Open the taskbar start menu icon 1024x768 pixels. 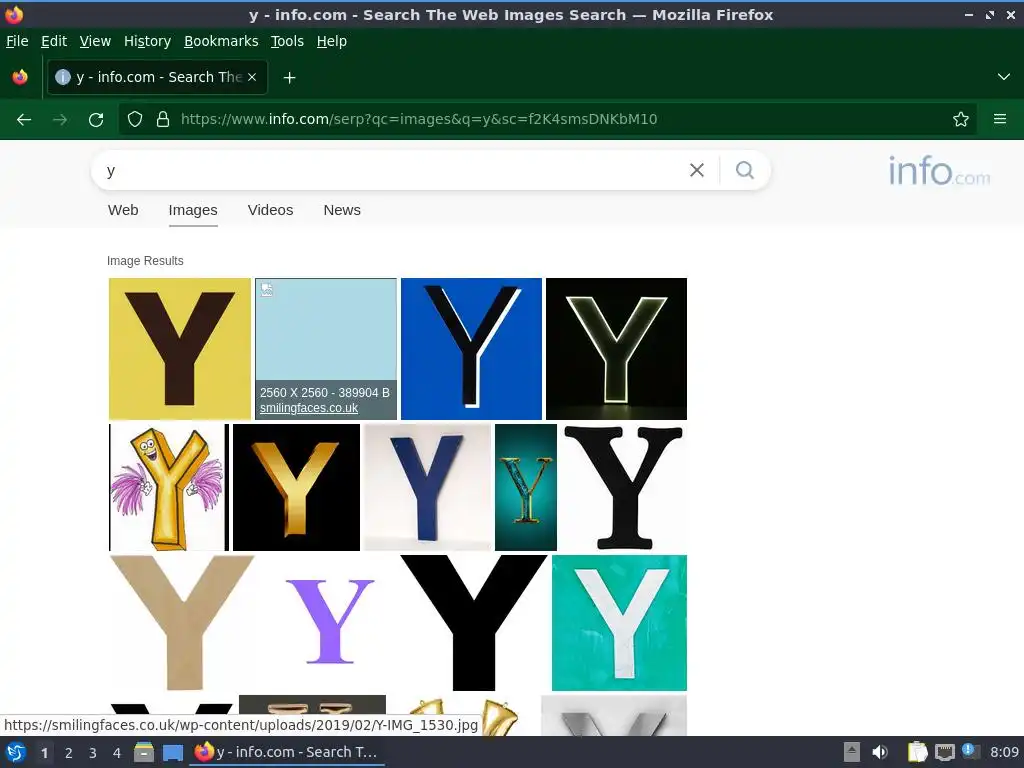click(16, 752)
